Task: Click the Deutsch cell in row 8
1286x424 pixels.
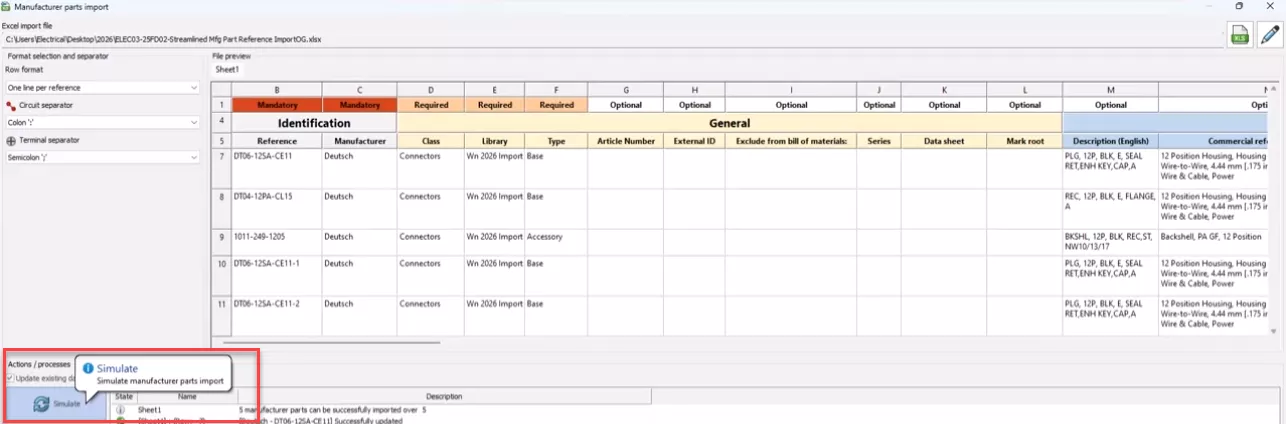Action: point(360,209)
